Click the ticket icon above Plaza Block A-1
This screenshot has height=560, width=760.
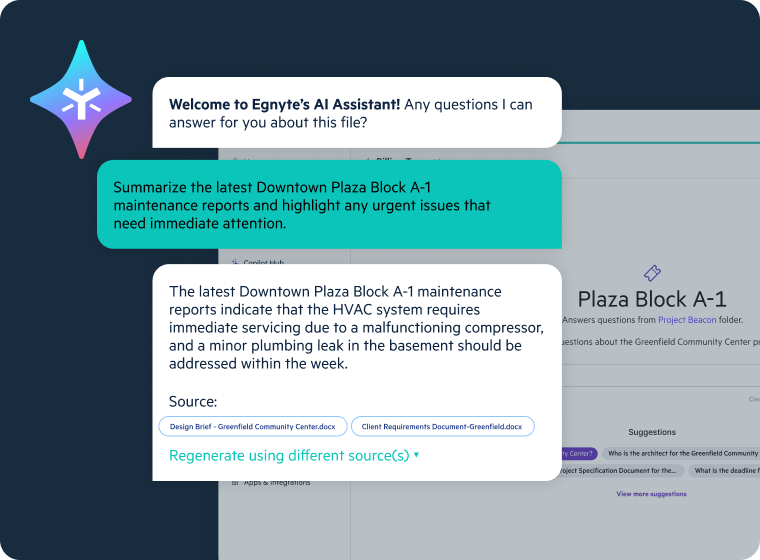point(652,273)
